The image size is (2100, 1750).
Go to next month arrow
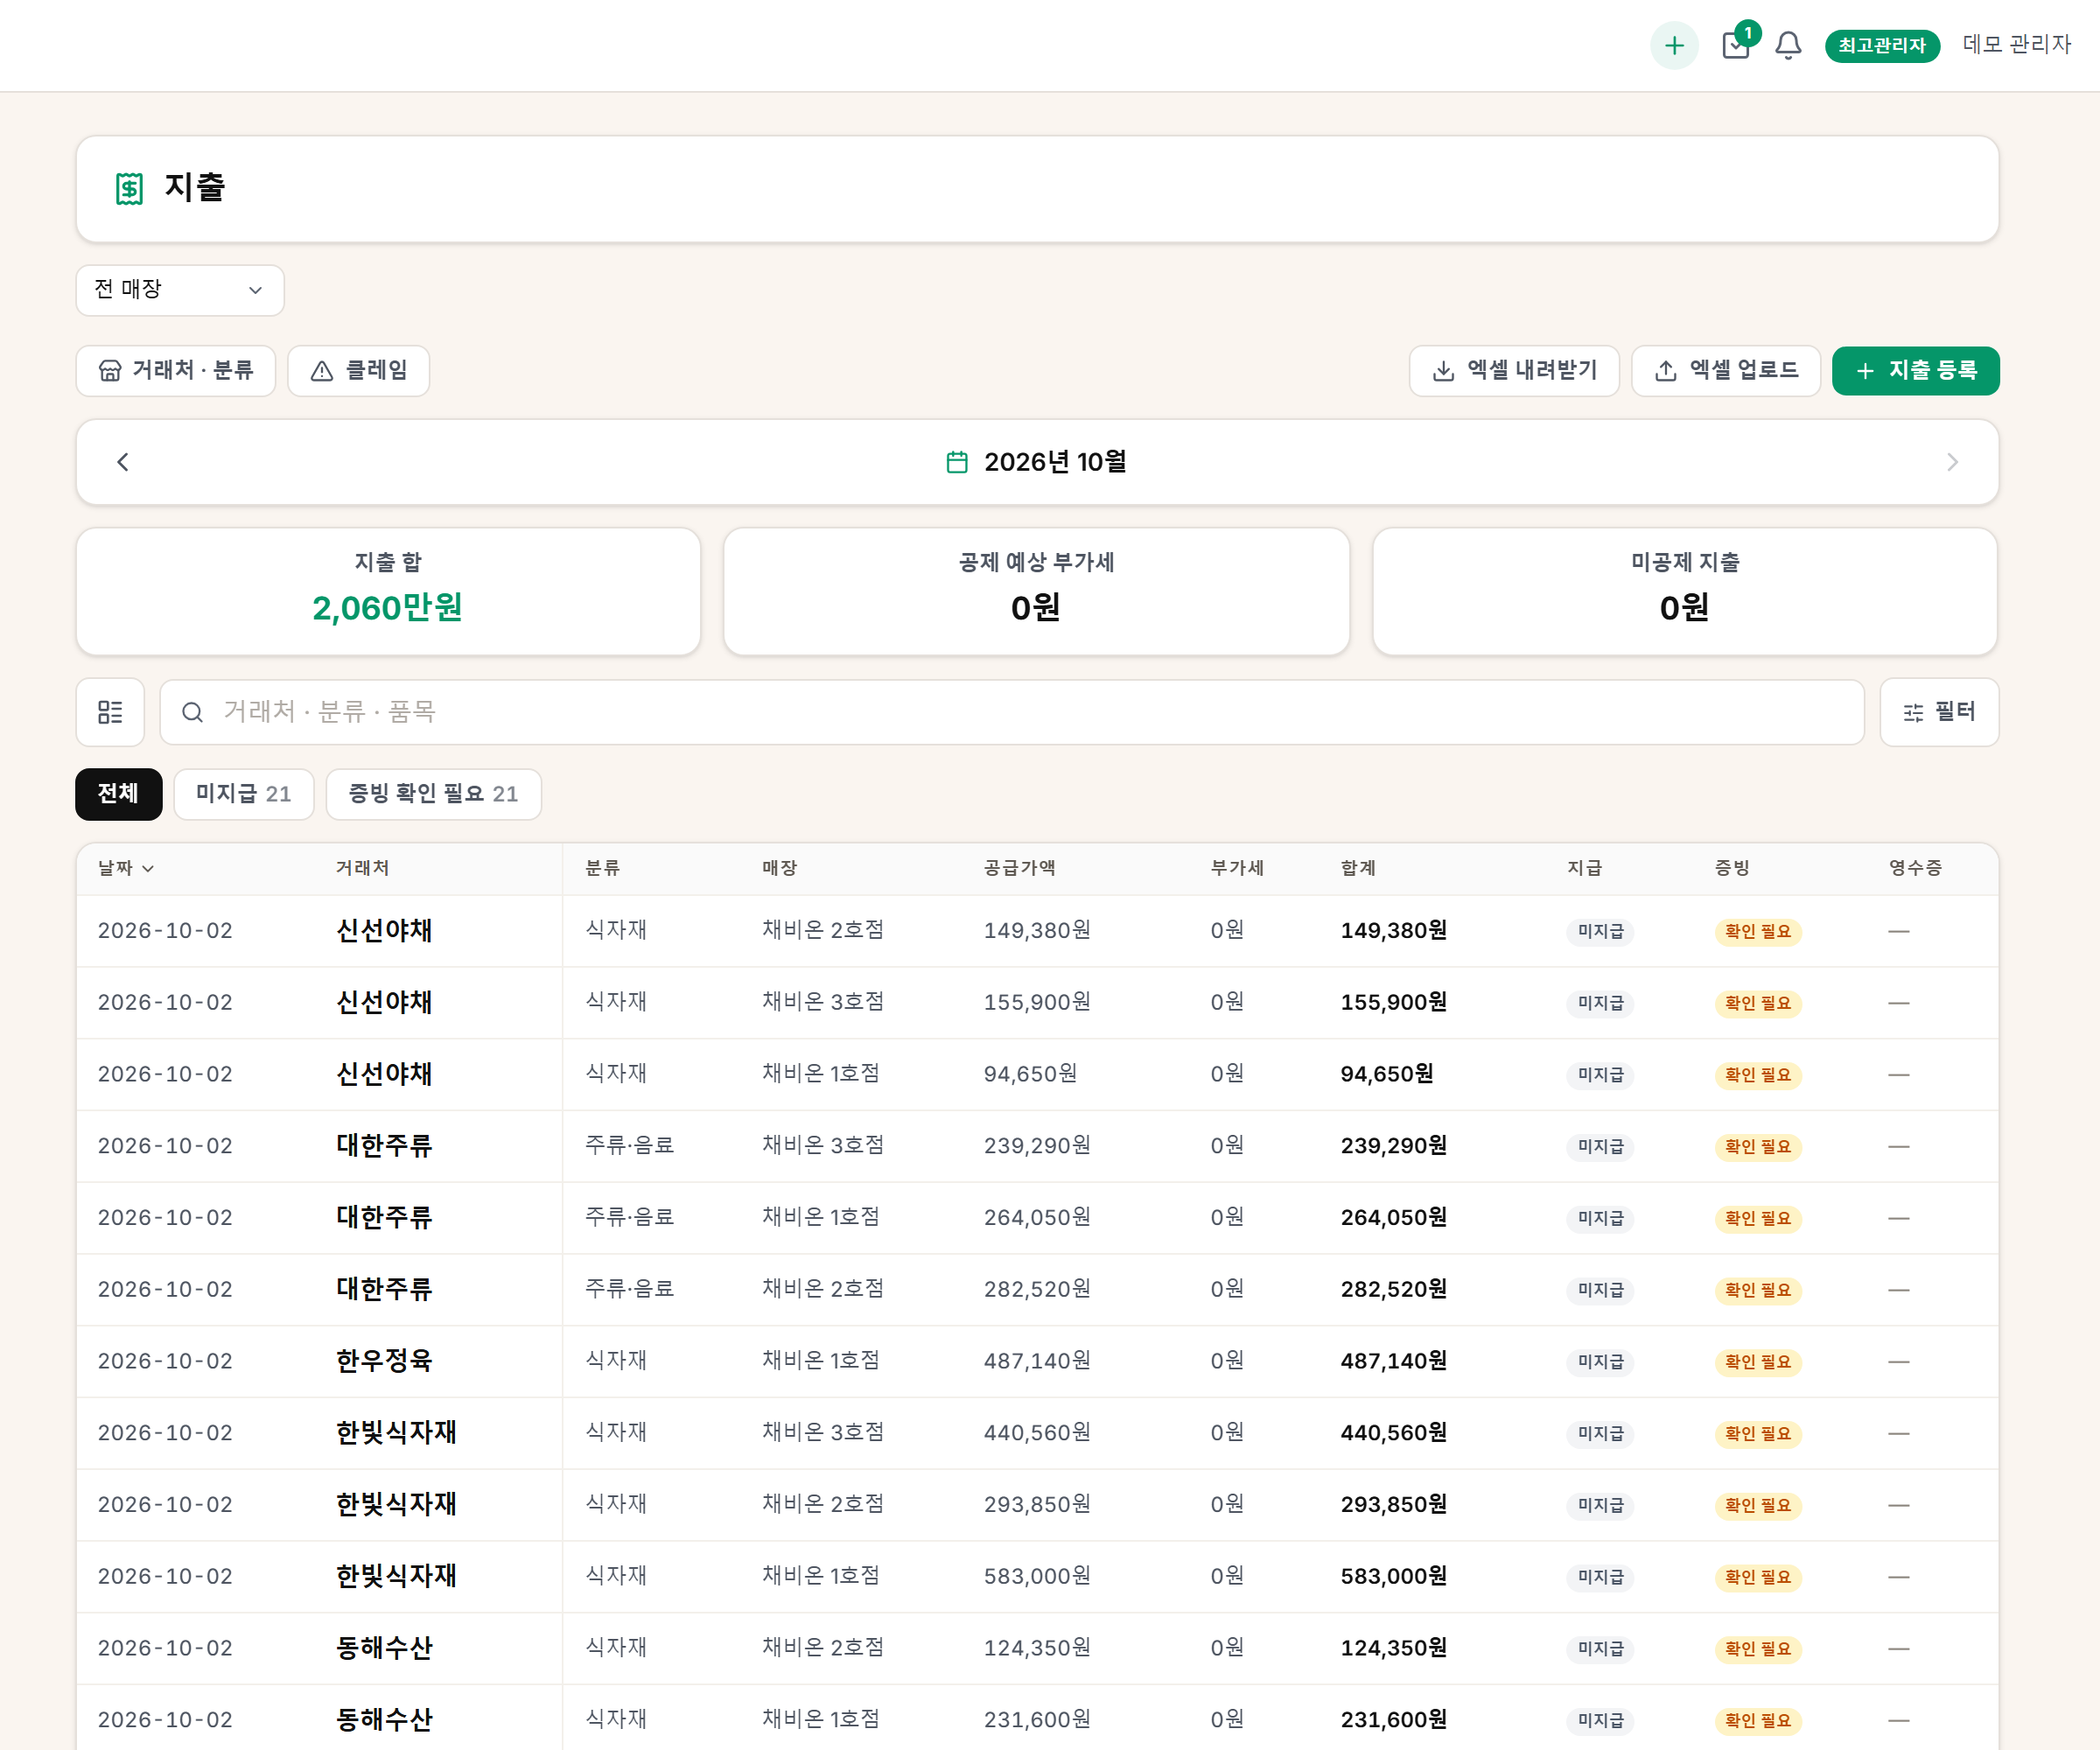[1952, 462]
